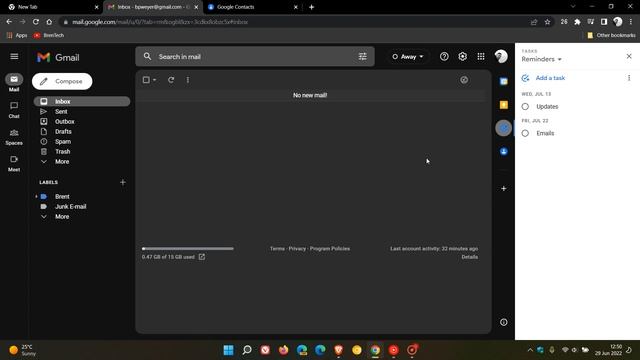
Task: Open Google Keep side panel icon
Action: point(504,105)
